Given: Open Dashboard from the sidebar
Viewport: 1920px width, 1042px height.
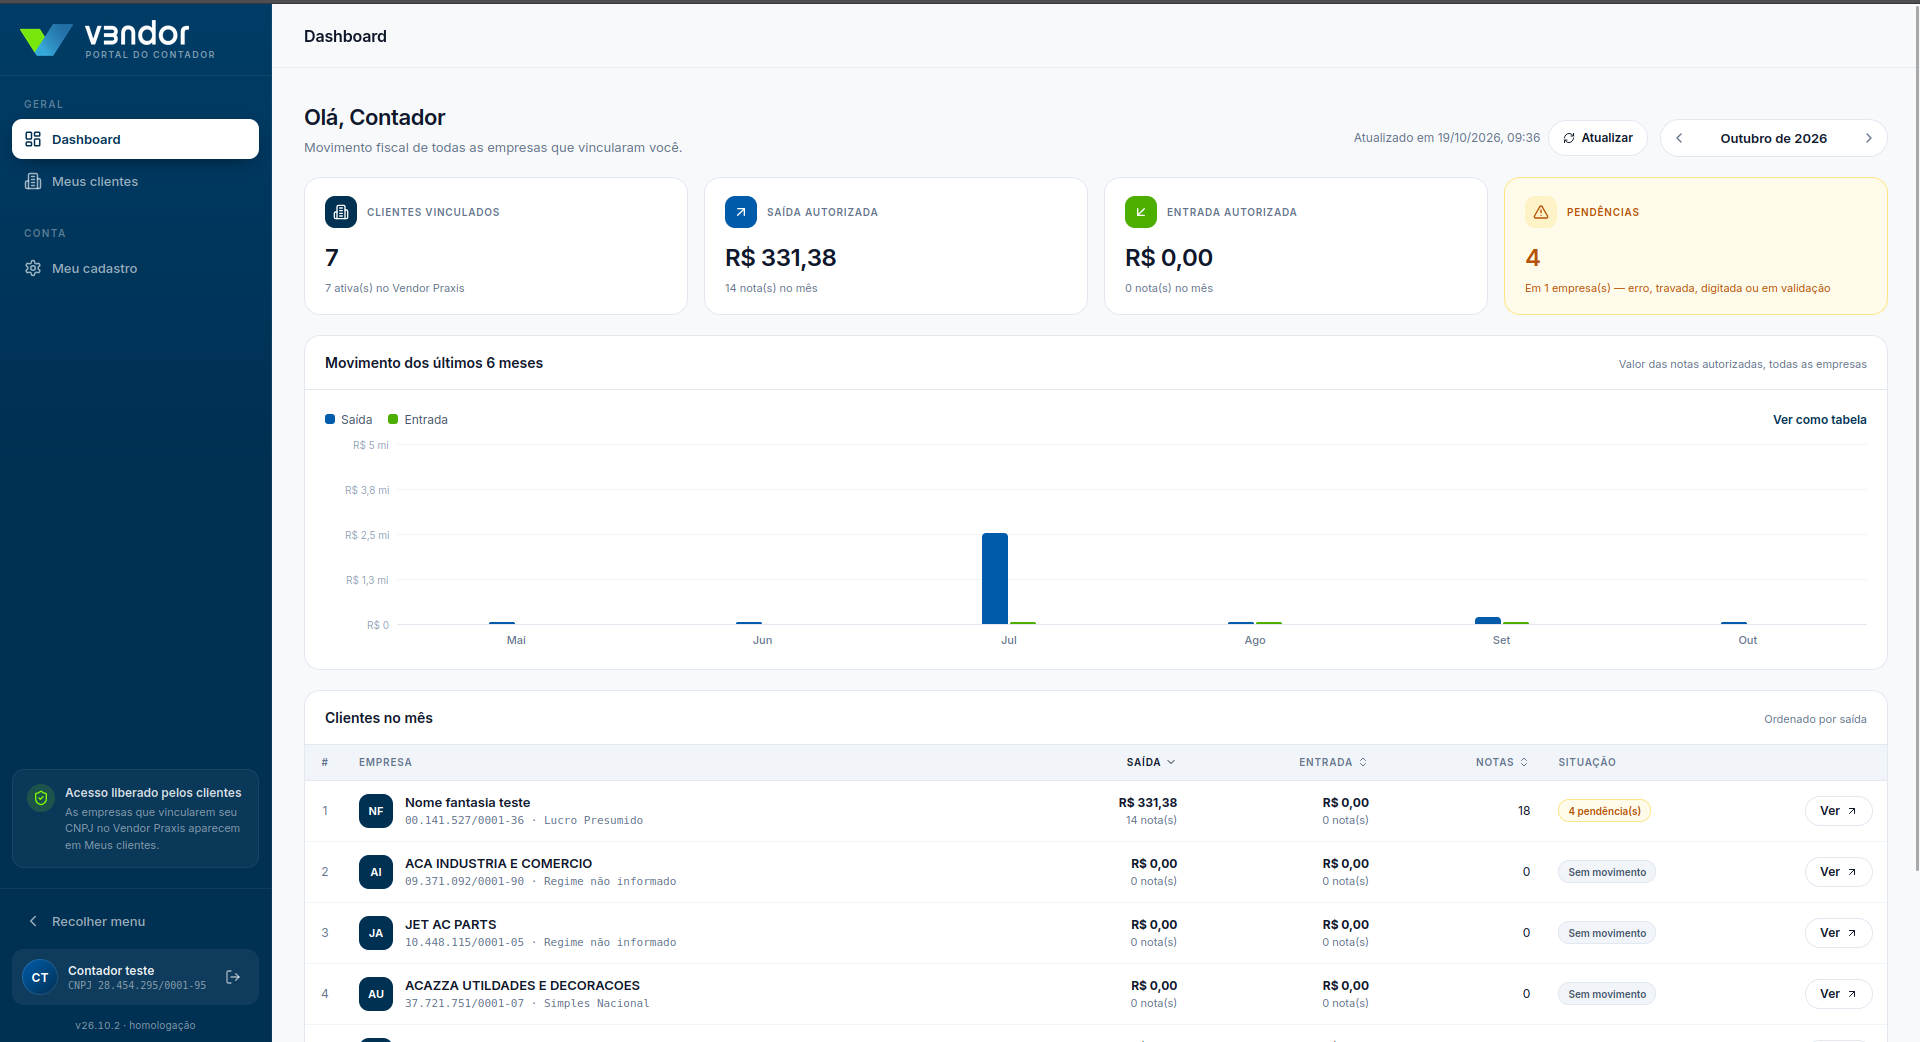Looking at the screenshot, I should (135, 139).
